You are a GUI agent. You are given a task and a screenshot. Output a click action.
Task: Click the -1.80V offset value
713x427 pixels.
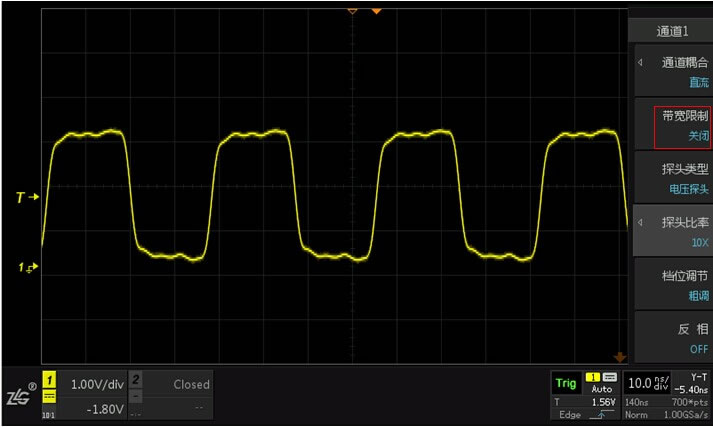pyautogui.click(x=105, y=409)
